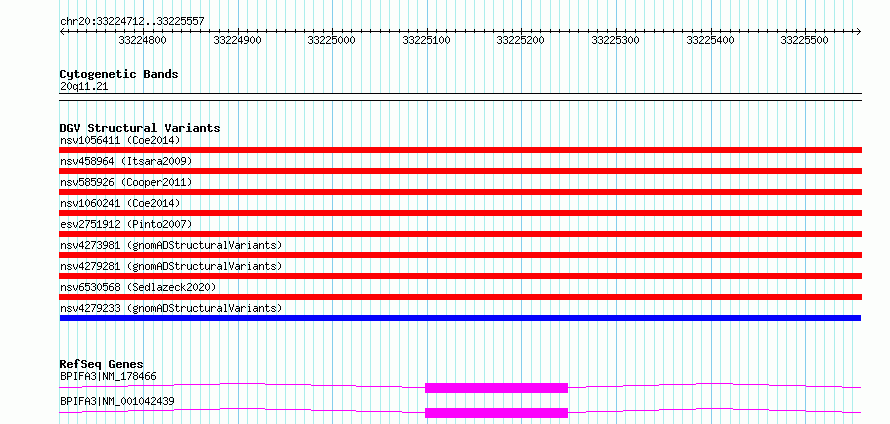Click ruler tick label 33225300
Image resolution: width=890 pixels, height=424 pixels.
coord(615,40)
